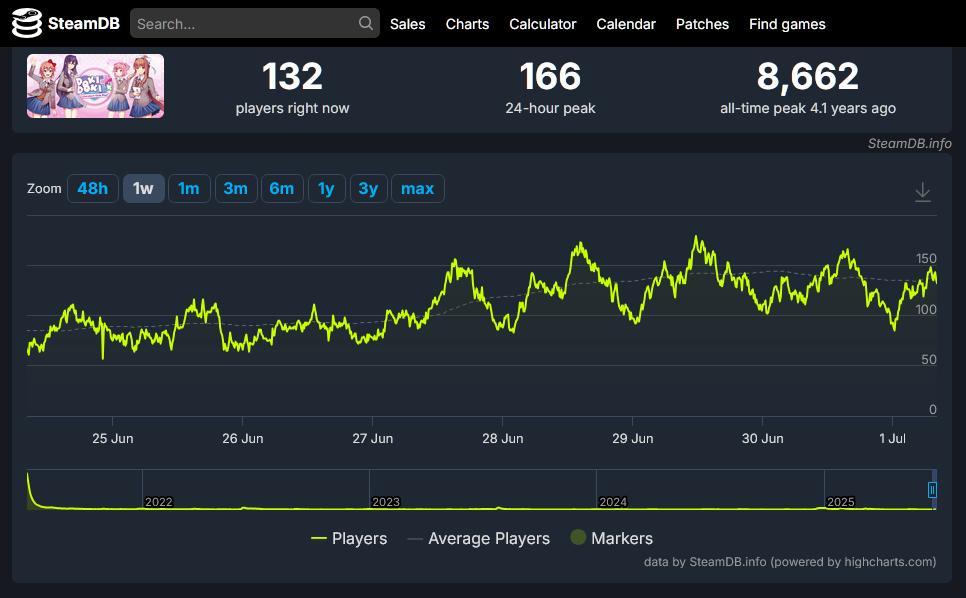Click the 100 y-axis label

[x=926, y=309]
